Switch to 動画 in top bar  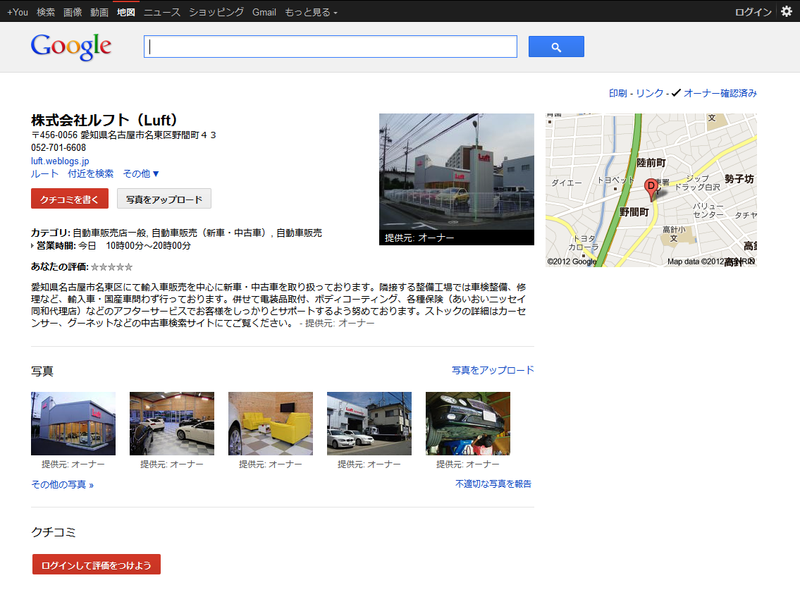point(99,12)
